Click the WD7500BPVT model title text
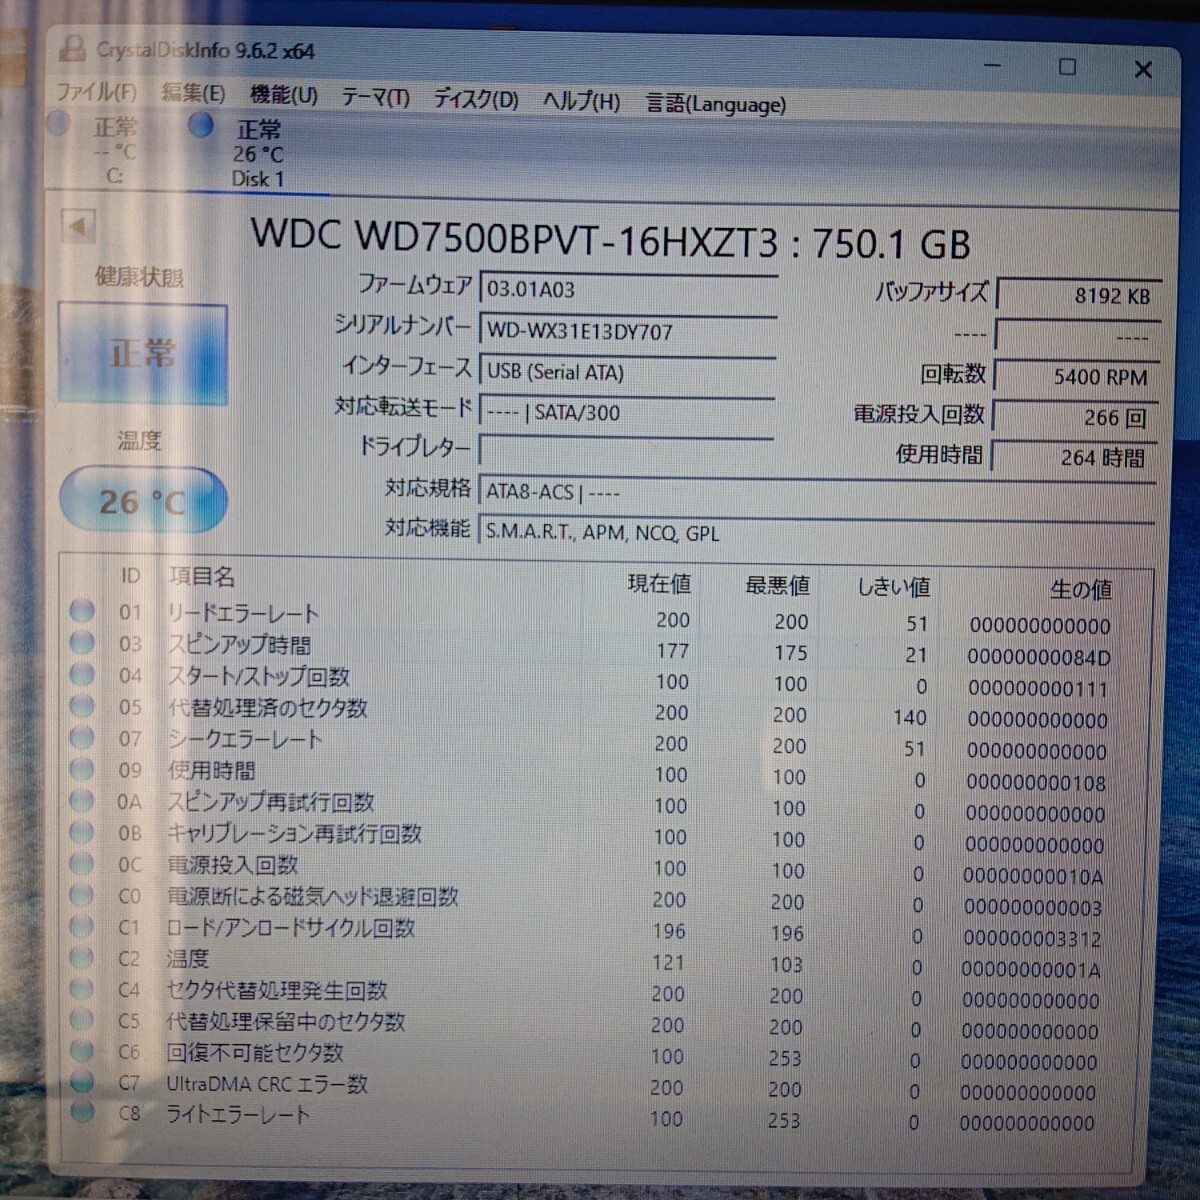Image resolution: width=1200 pixels, height=1200 pixels. [610, 241]
